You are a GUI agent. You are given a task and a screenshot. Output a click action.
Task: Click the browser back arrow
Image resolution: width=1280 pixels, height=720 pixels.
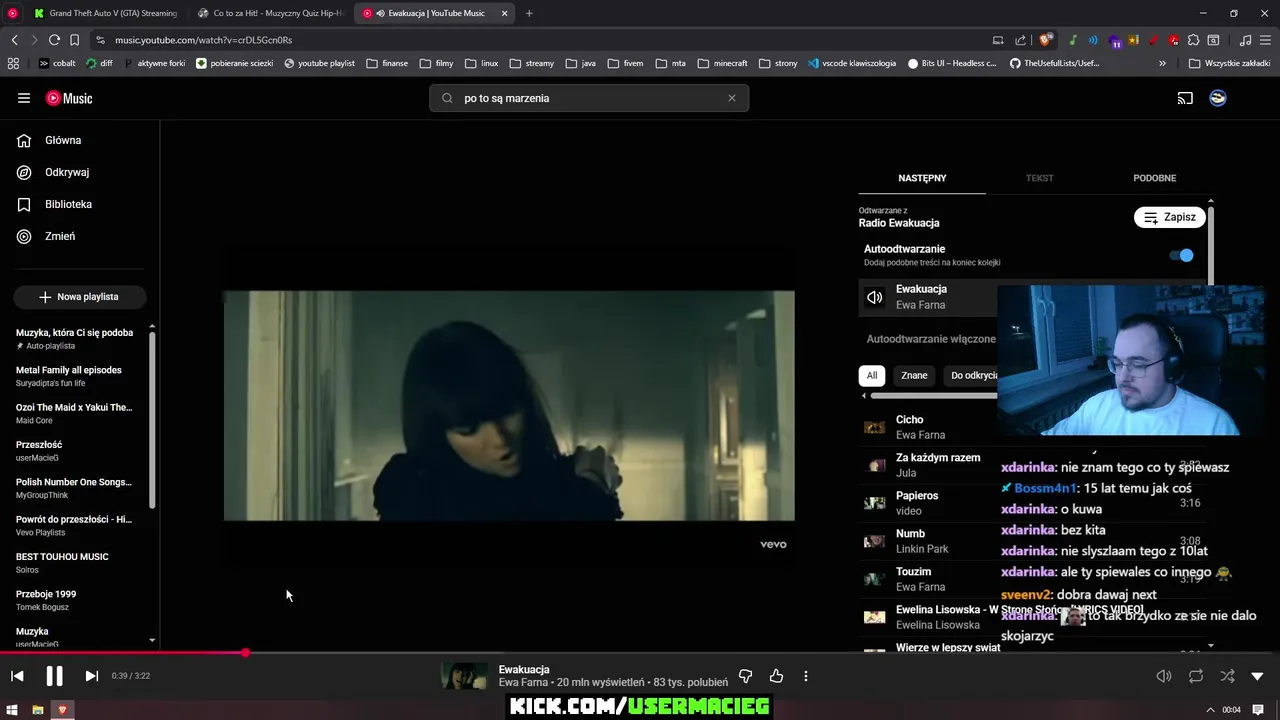point(14,40)
